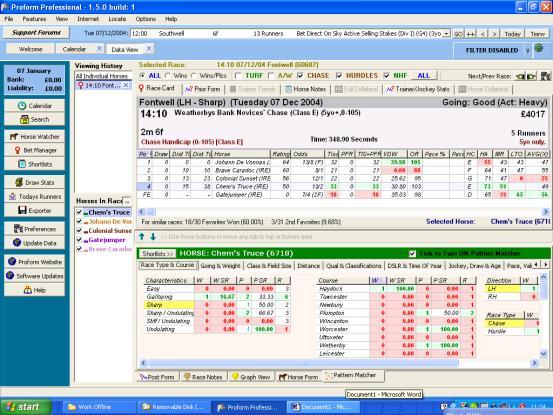The height and width of the screenshot is (415, 553).
Task: Show previous pattern tabs arrow
Action: click(x=536, y=264)
